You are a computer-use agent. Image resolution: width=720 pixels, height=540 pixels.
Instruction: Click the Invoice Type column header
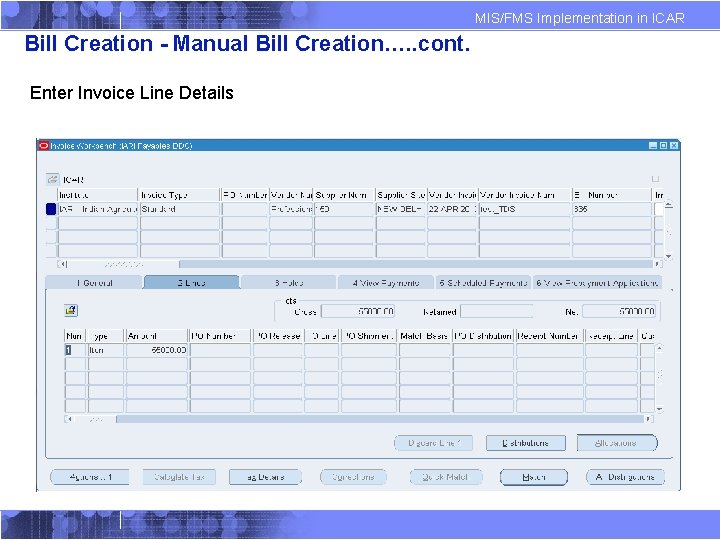coord(180,195)
